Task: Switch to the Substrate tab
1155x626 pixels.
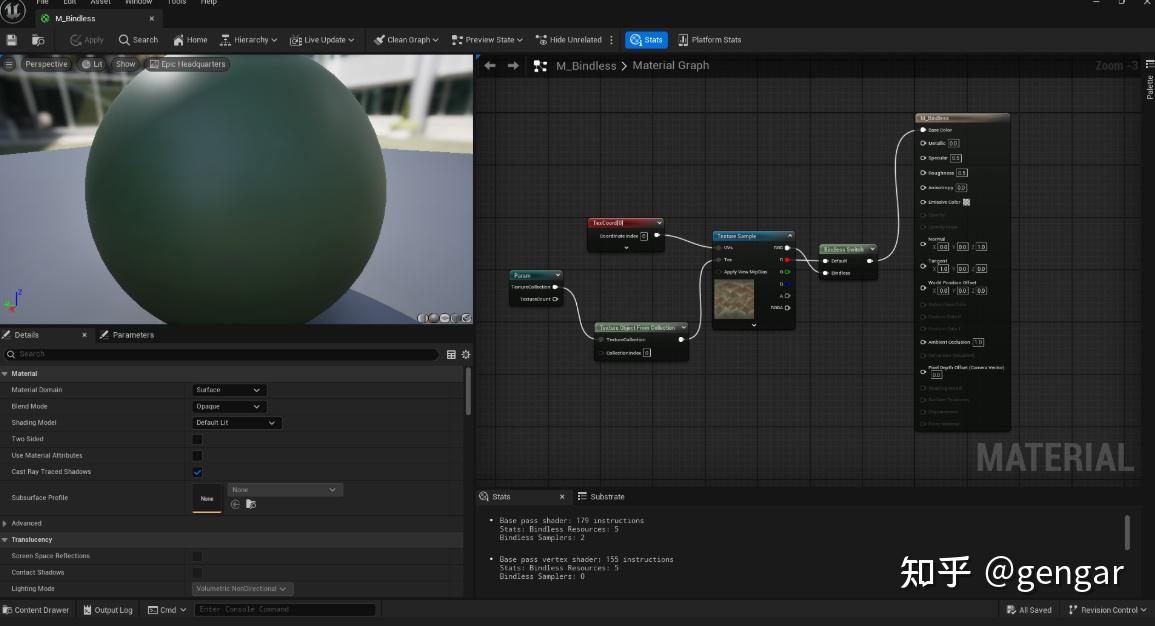Action: (601, 497)
